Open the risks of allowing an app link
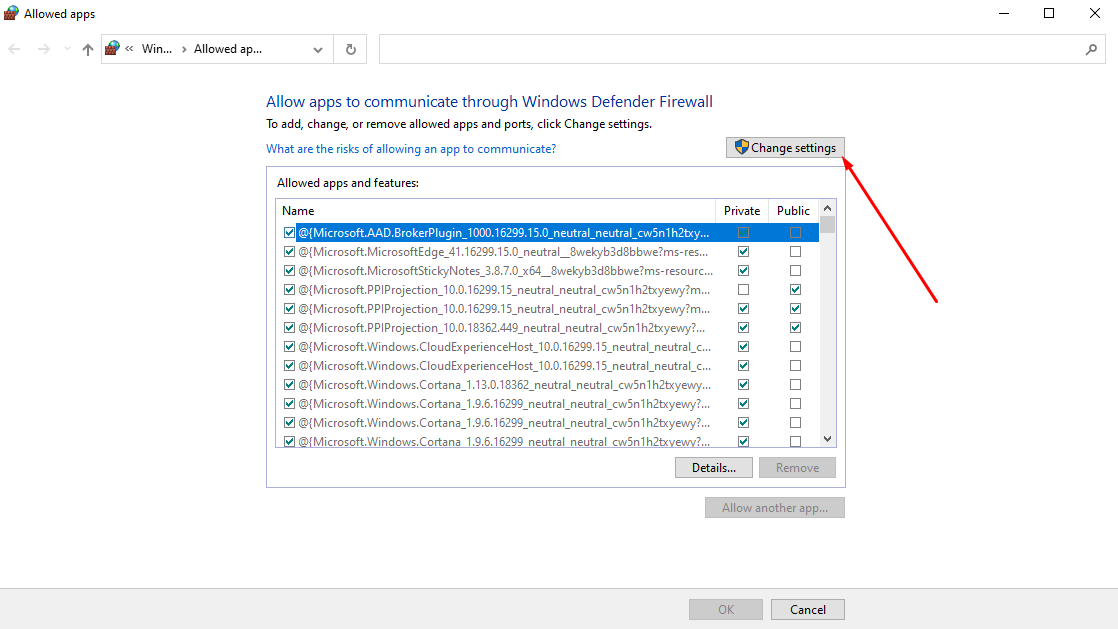The height and width of the screenshot is (629, 1118). pos(411,148)
